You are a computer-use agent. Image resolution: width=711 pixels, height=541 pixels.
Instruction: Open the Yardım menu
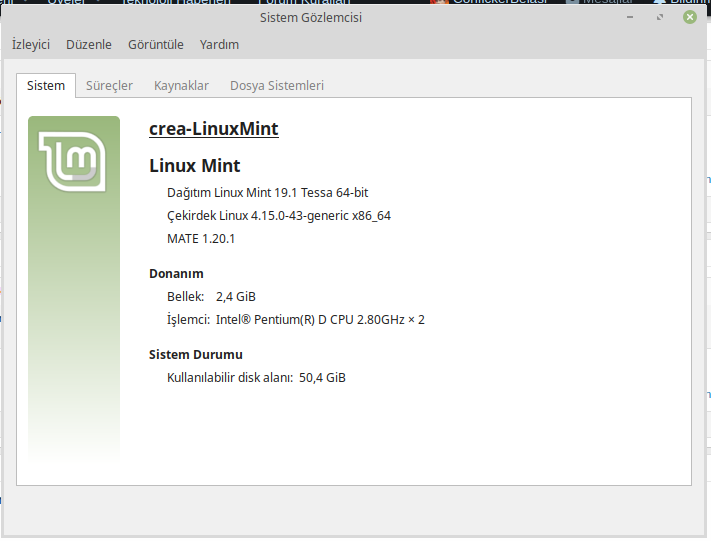click(219, 44)
